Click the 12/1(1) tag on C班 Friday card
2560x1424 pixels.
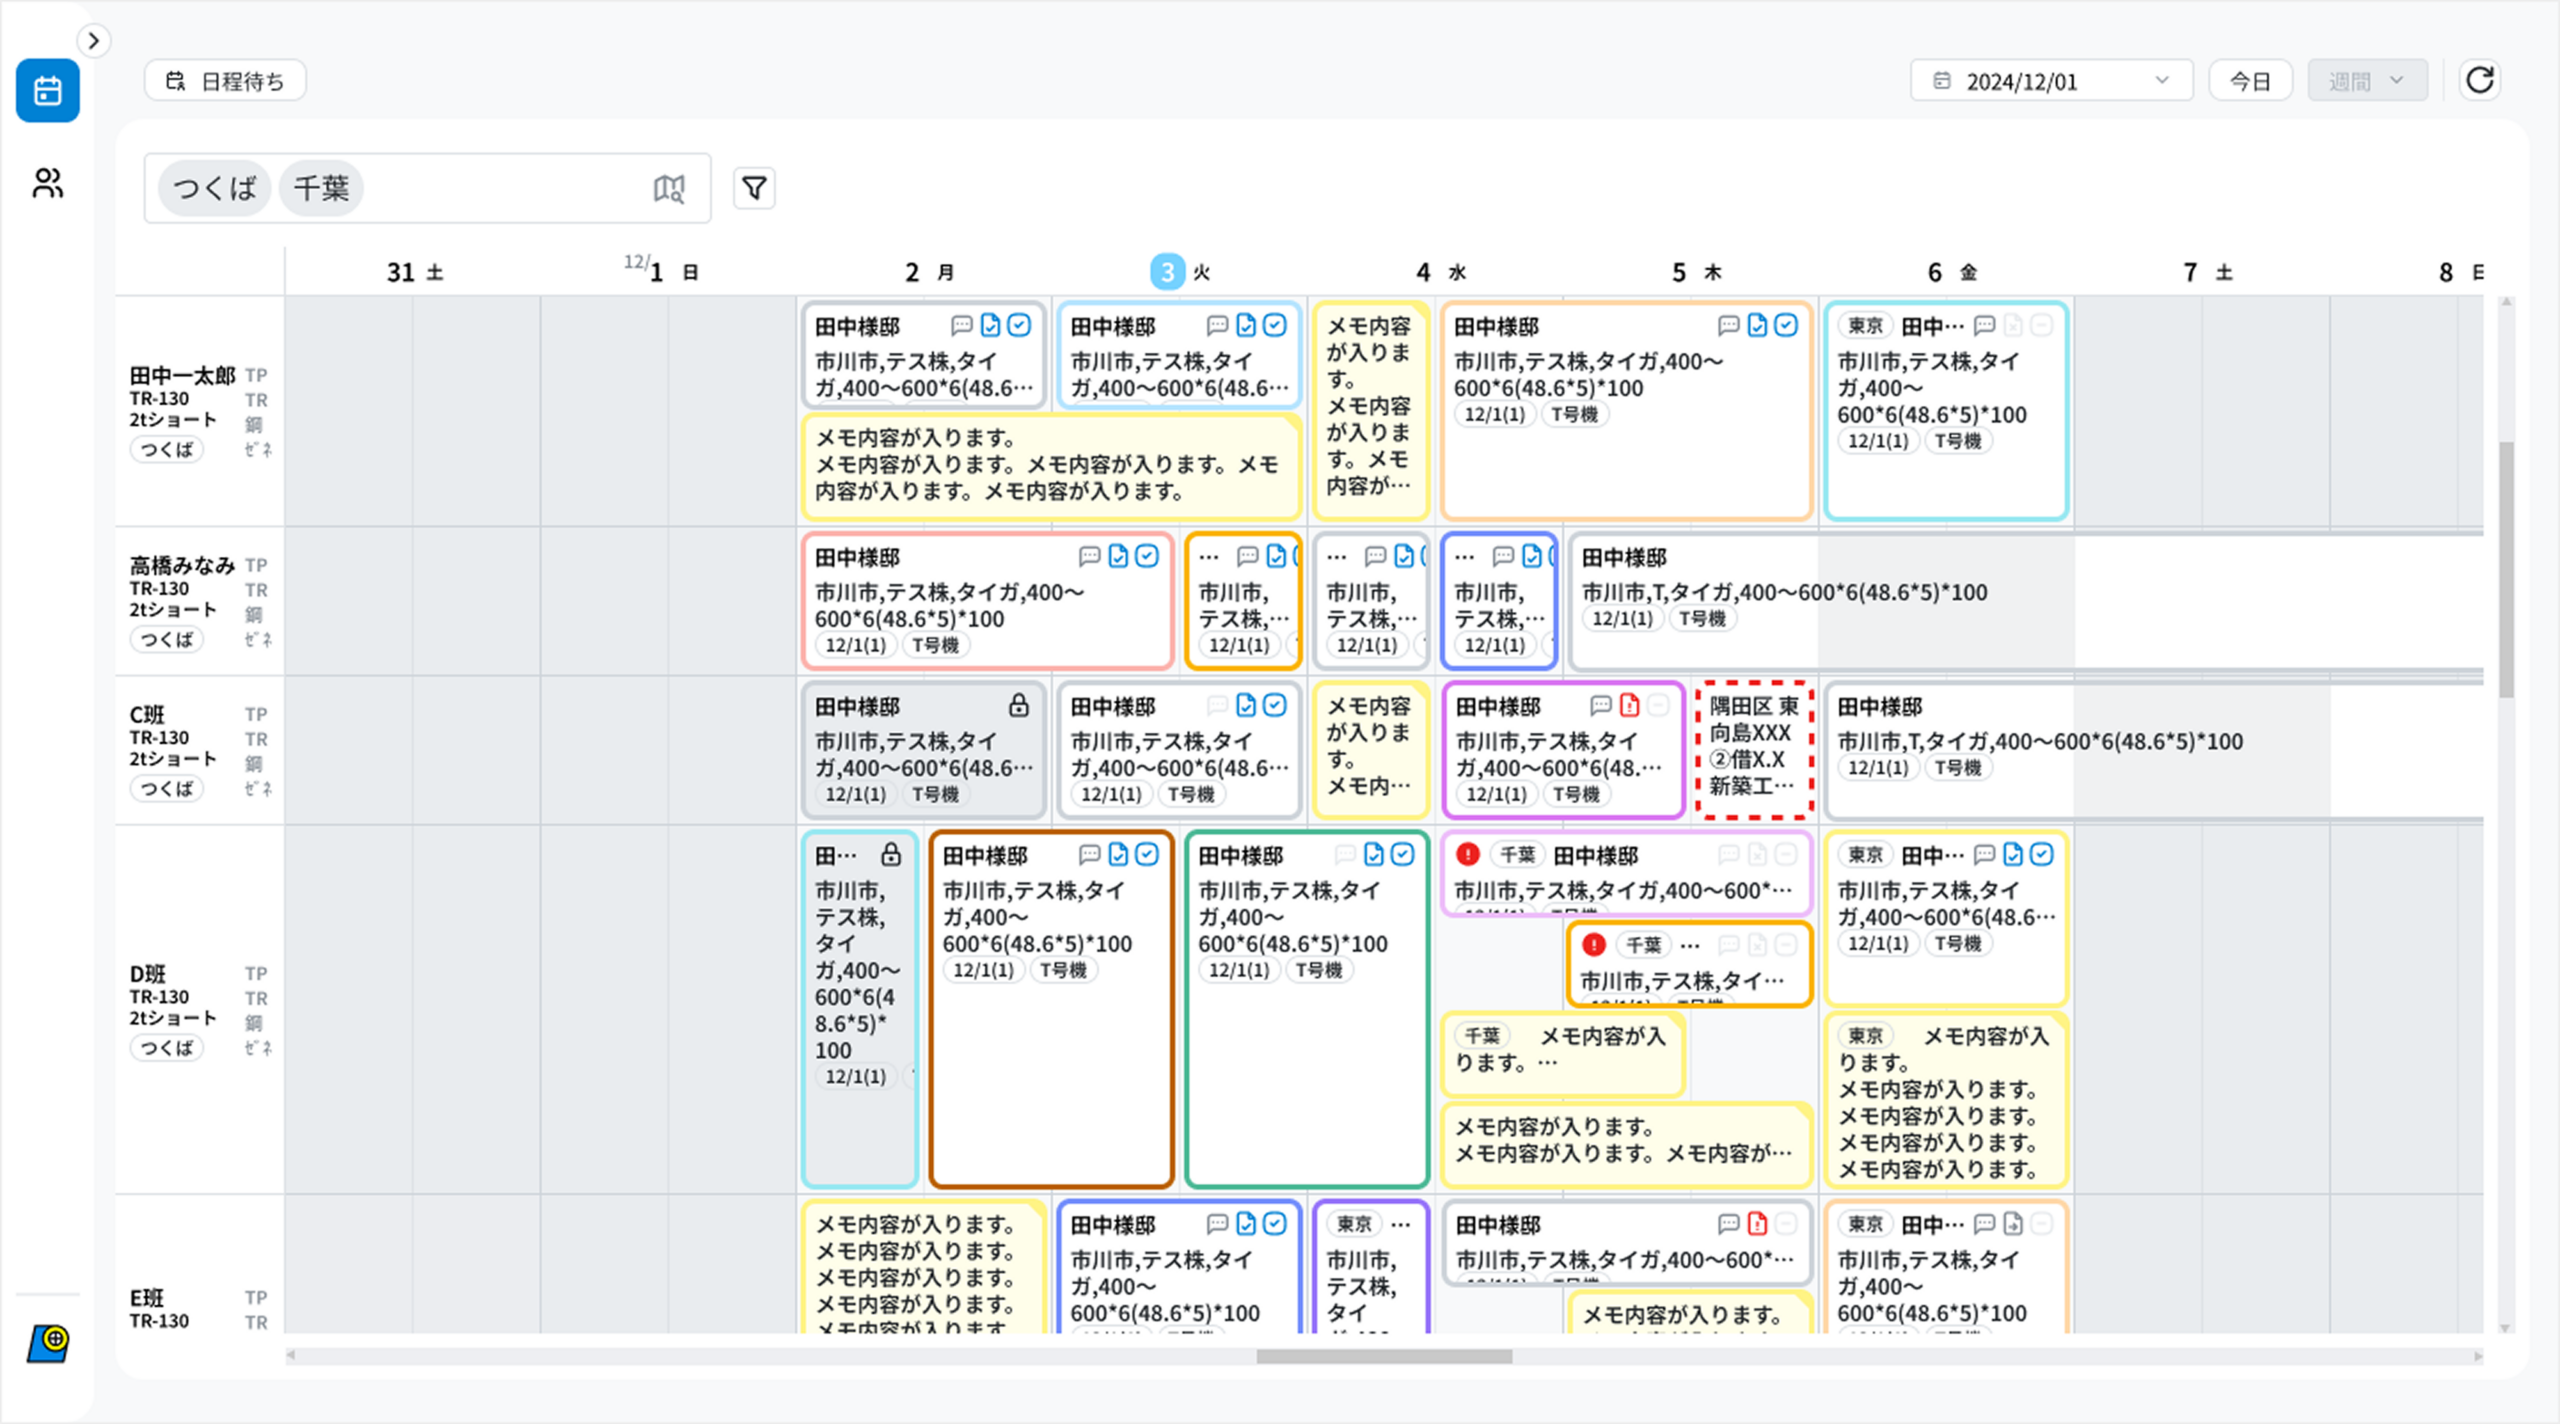[x=1878, y=768]
